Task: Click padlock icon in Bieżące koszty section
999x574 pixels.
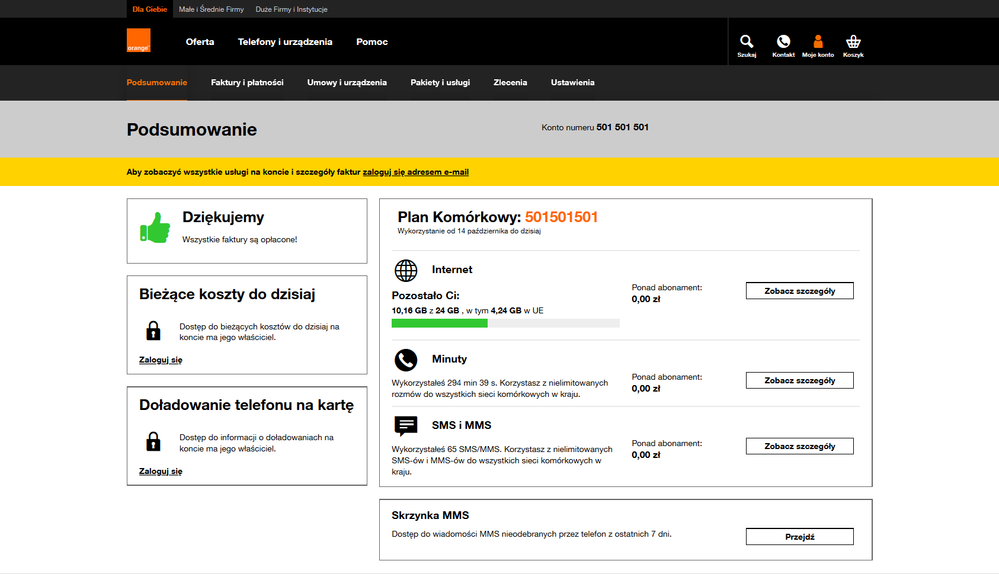Action: coord(153,331)
